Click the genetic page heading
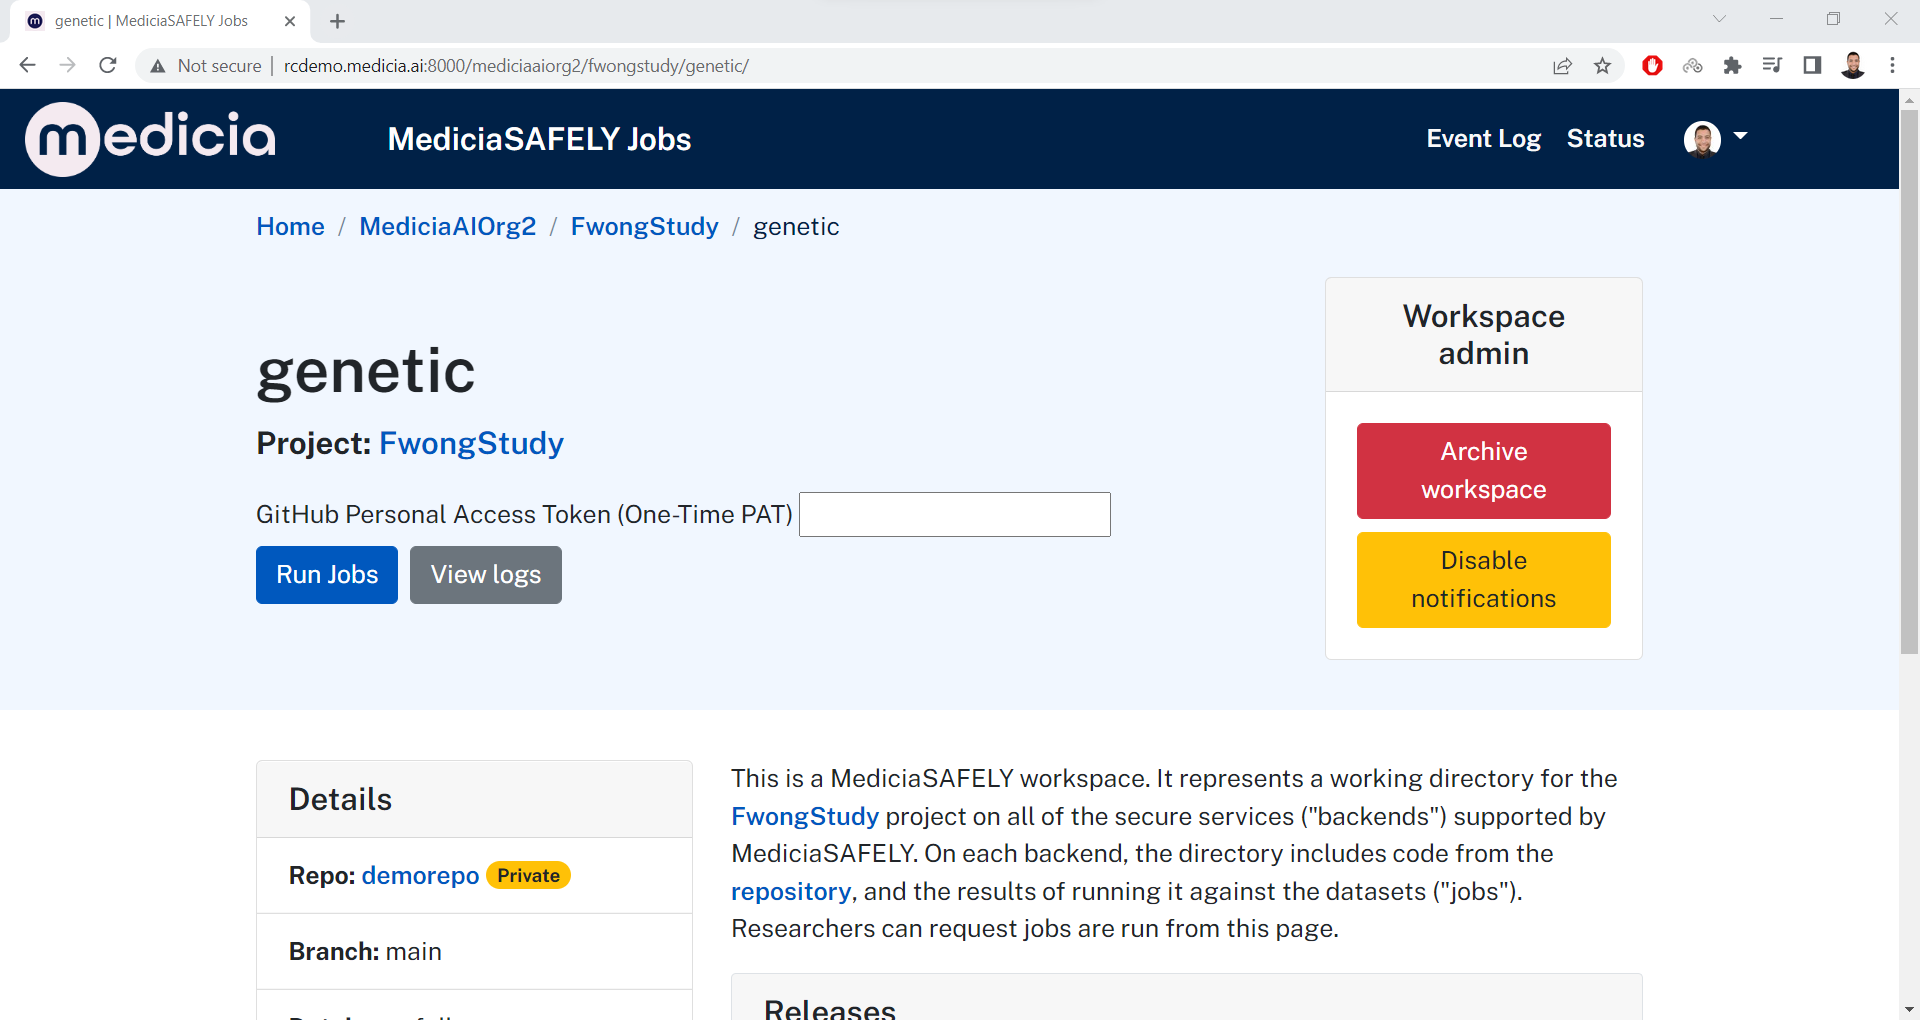The height and width of the screenshot is (1020, 1920). pos(366,372)
